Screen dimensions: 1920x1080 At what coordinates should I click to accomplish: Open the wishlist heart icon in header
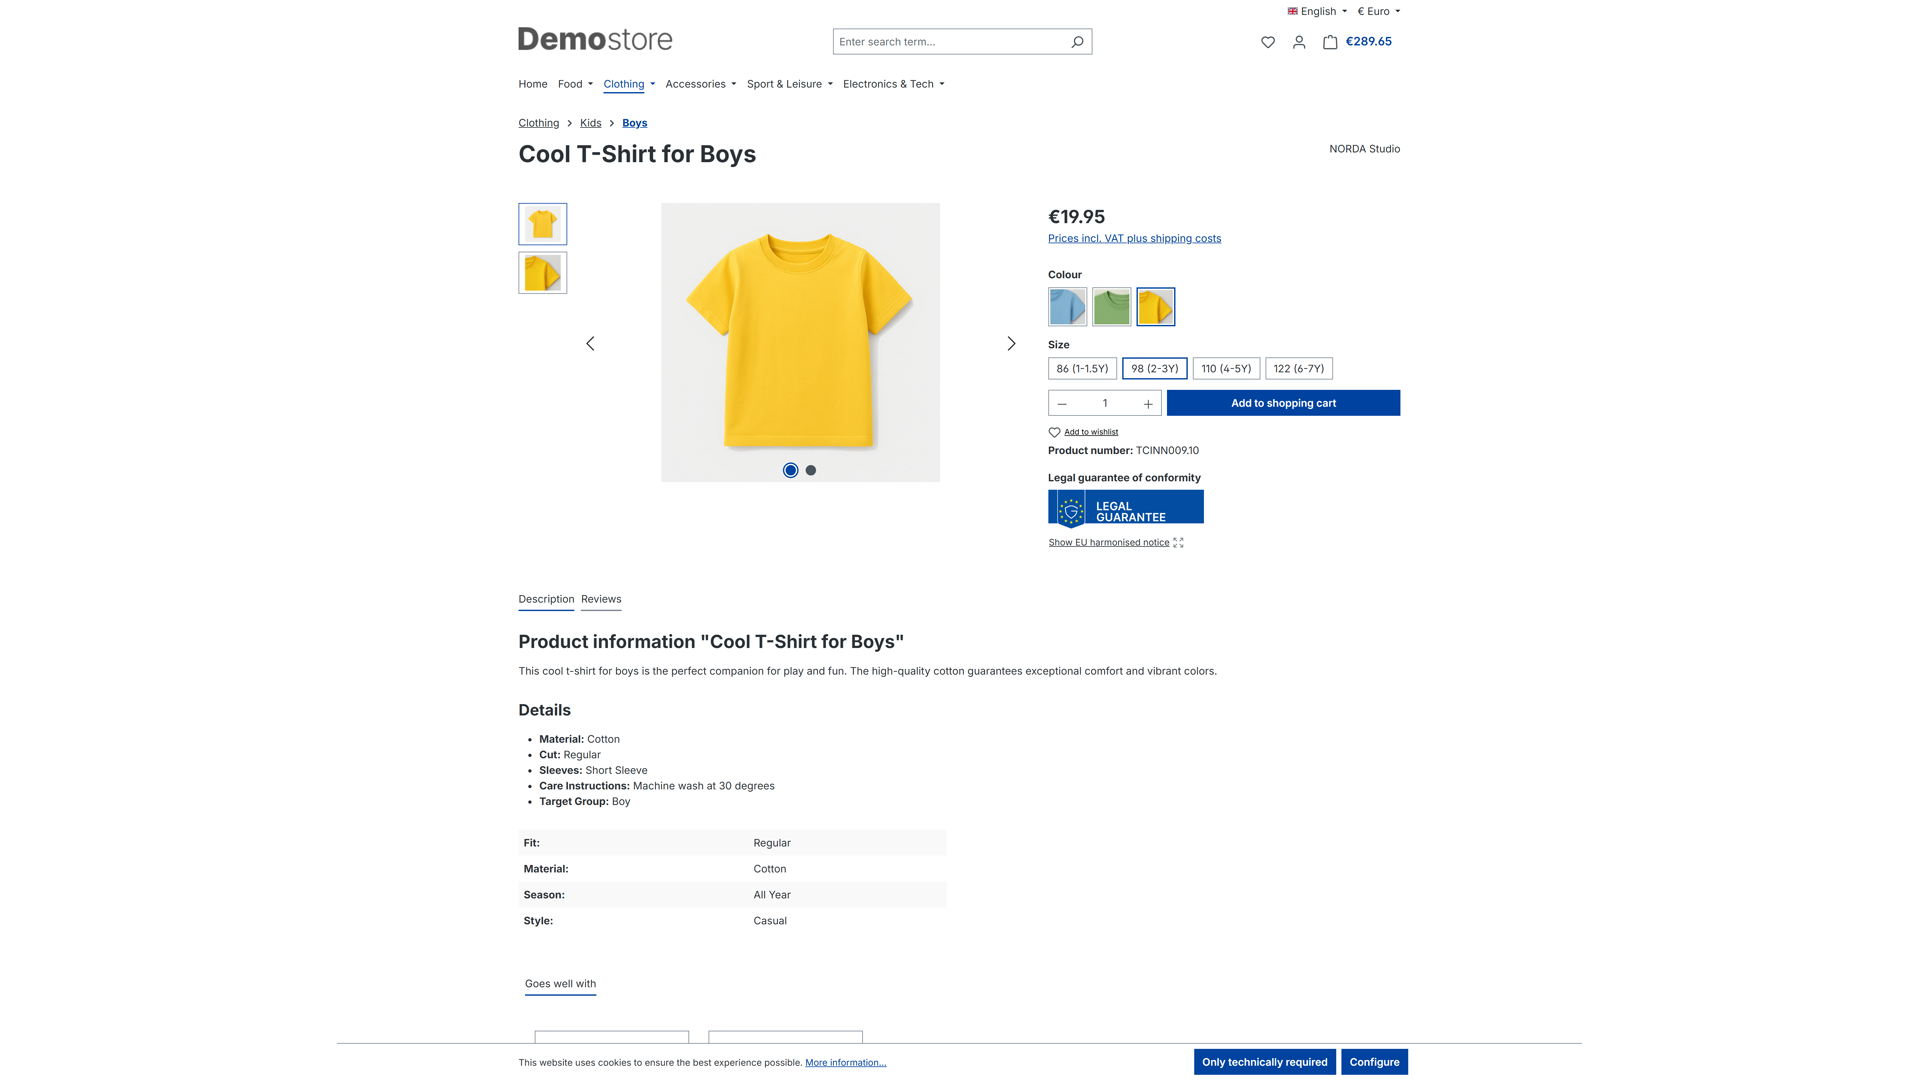[x=1267, y=42]
